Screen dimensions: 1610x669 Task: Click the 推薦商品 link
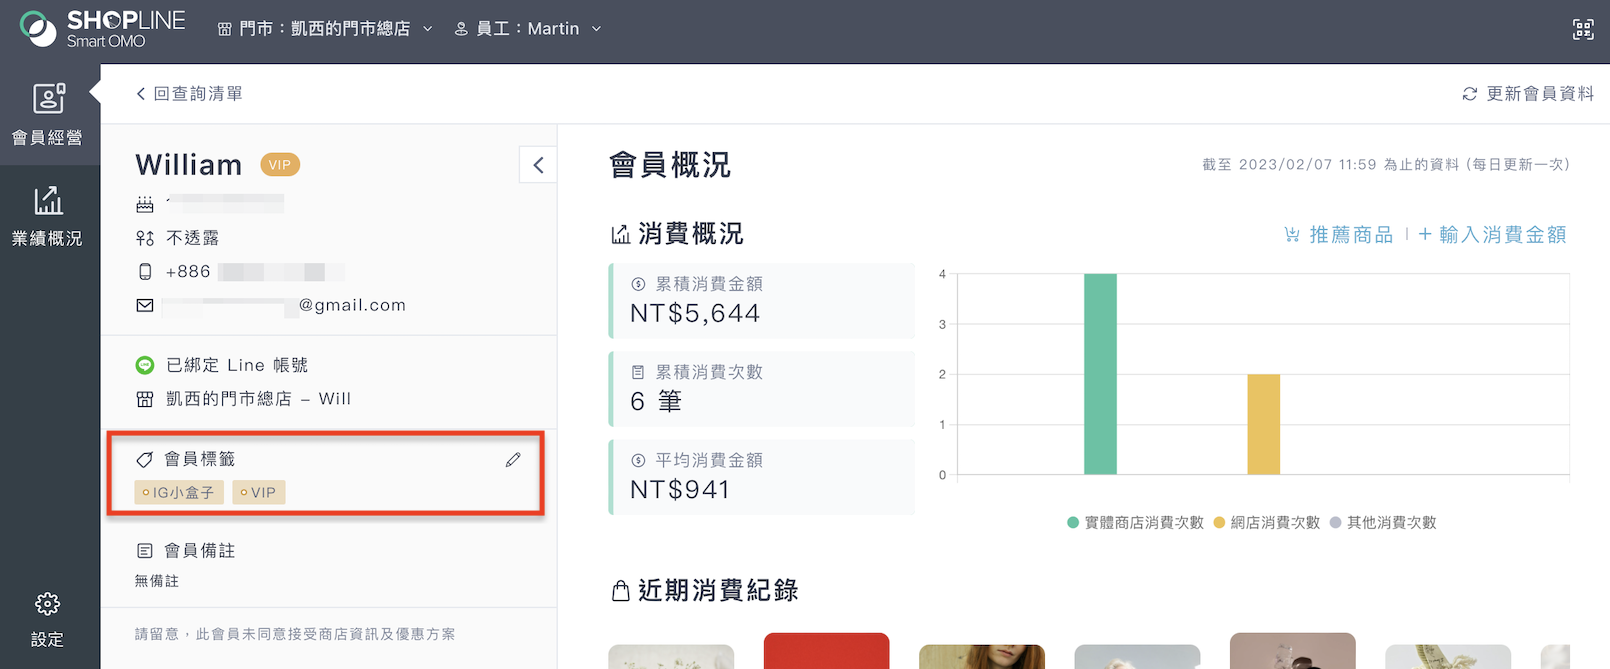[x=1338, y=234]
